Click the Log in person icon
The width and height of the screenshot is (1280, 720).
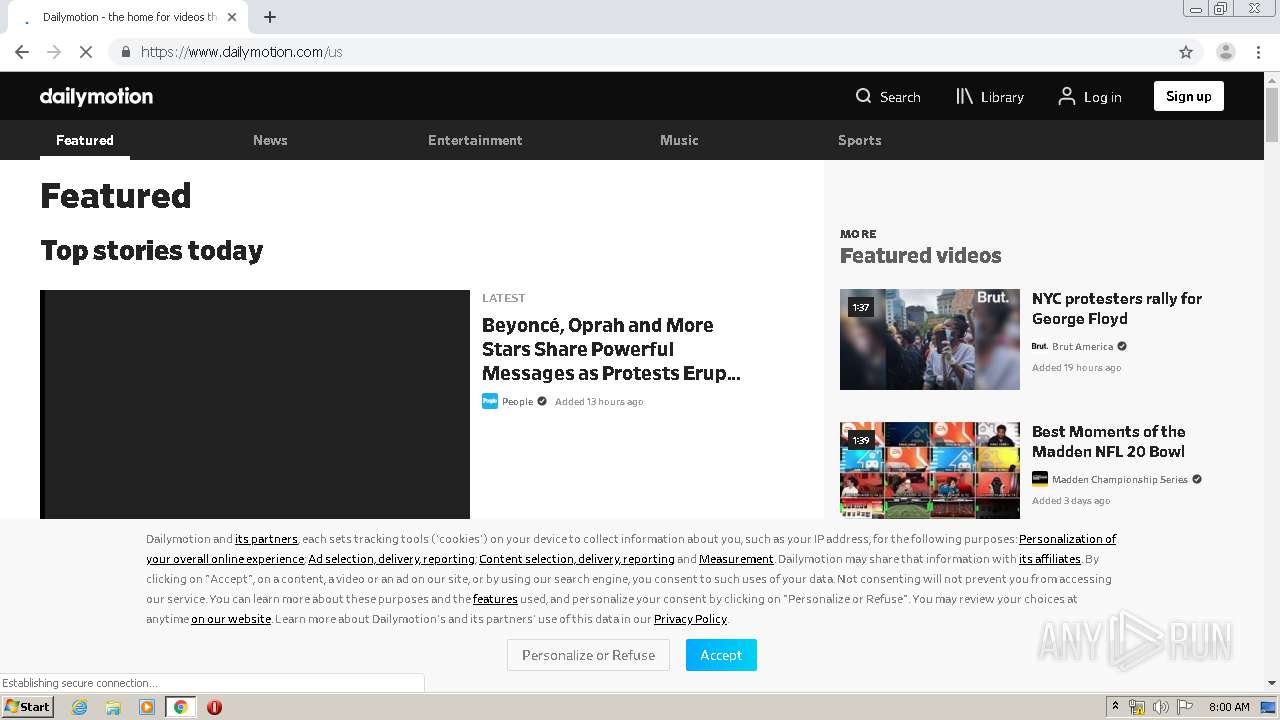point(1067,96)
